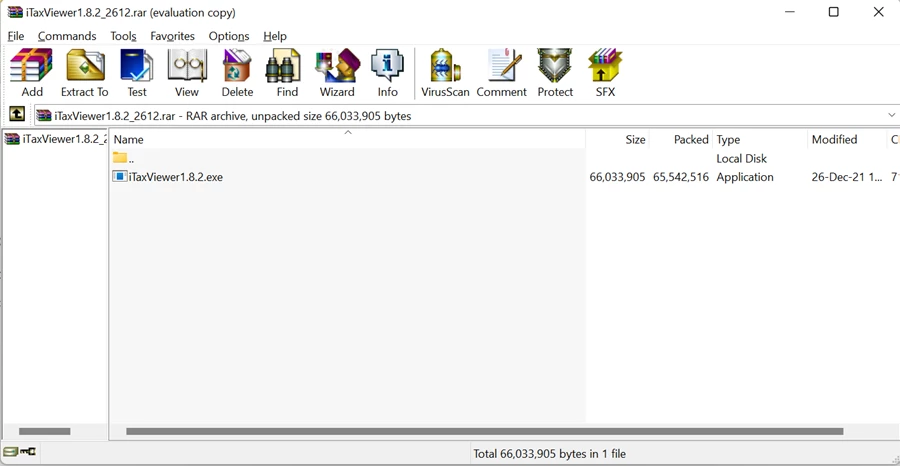Open the Options menu
This screenshot has width=900, height=466.
coord(228,36)
